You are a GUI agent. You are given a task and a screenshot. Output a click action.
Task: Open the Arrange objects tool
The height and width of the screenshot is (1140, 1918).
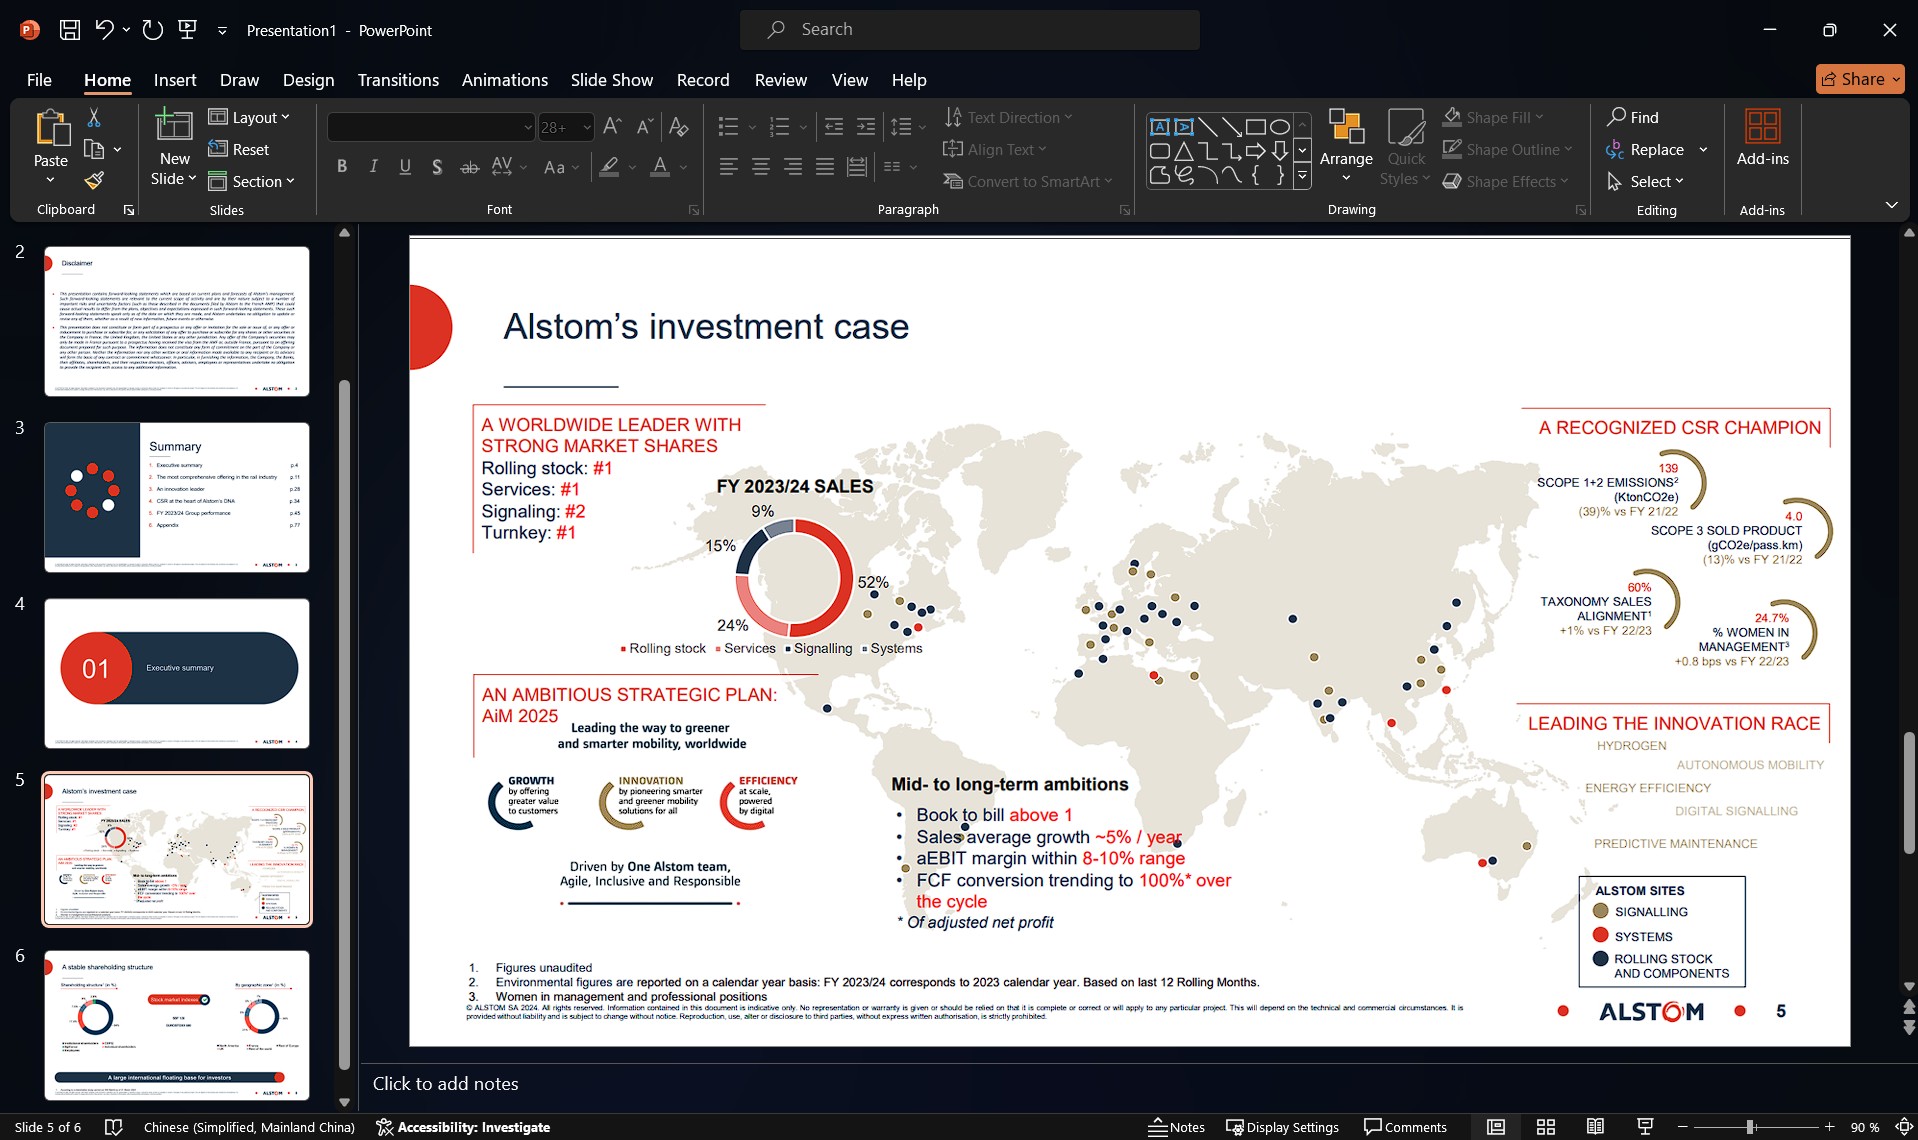(x=1345, y=148)
